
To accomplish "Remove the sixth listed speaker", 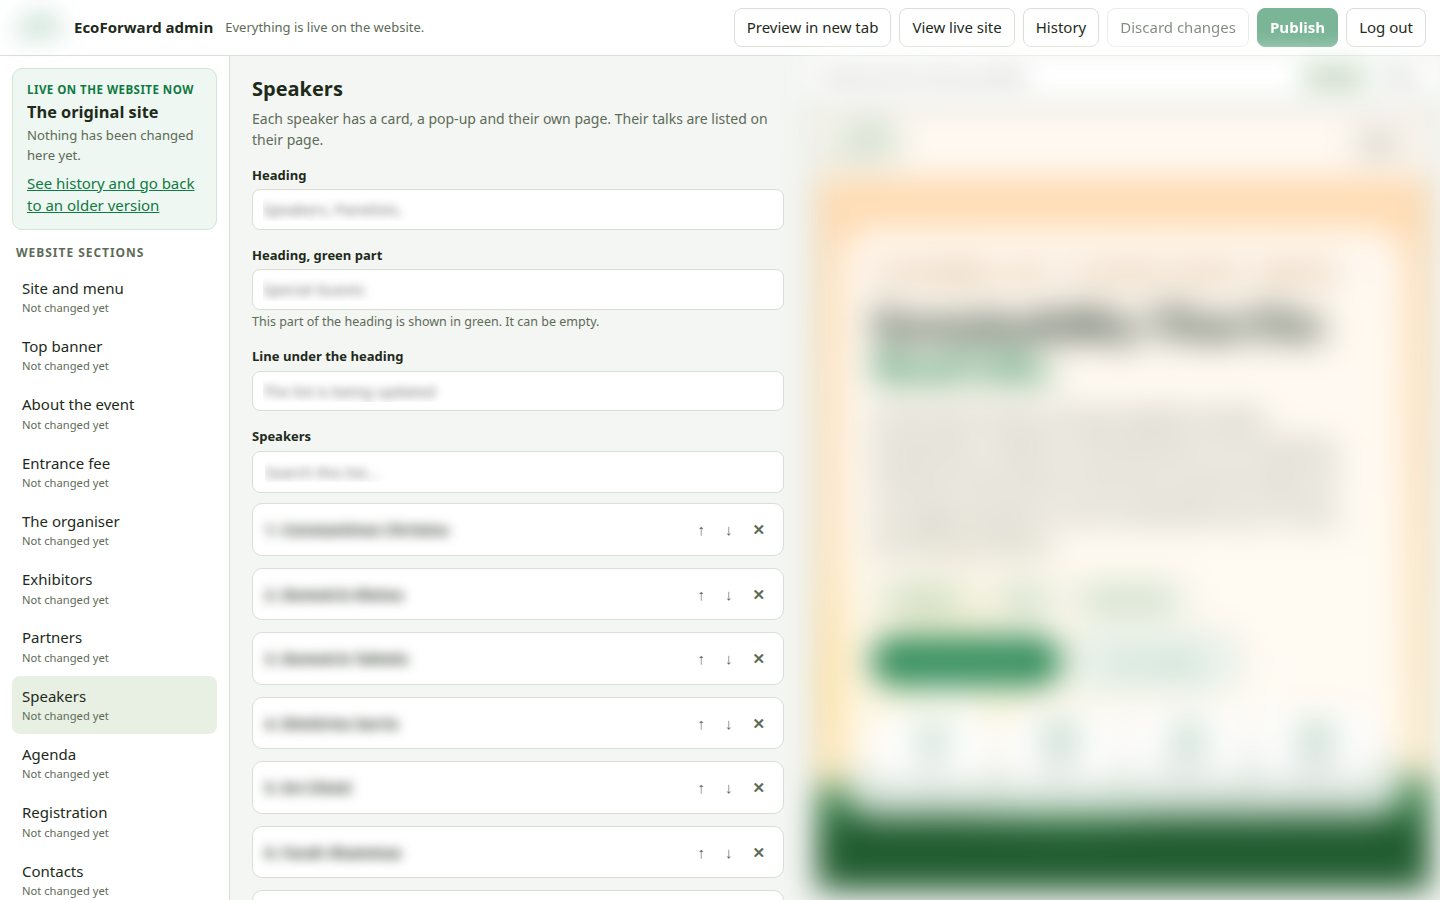I will pyautogui.click(x=759, y=853).
